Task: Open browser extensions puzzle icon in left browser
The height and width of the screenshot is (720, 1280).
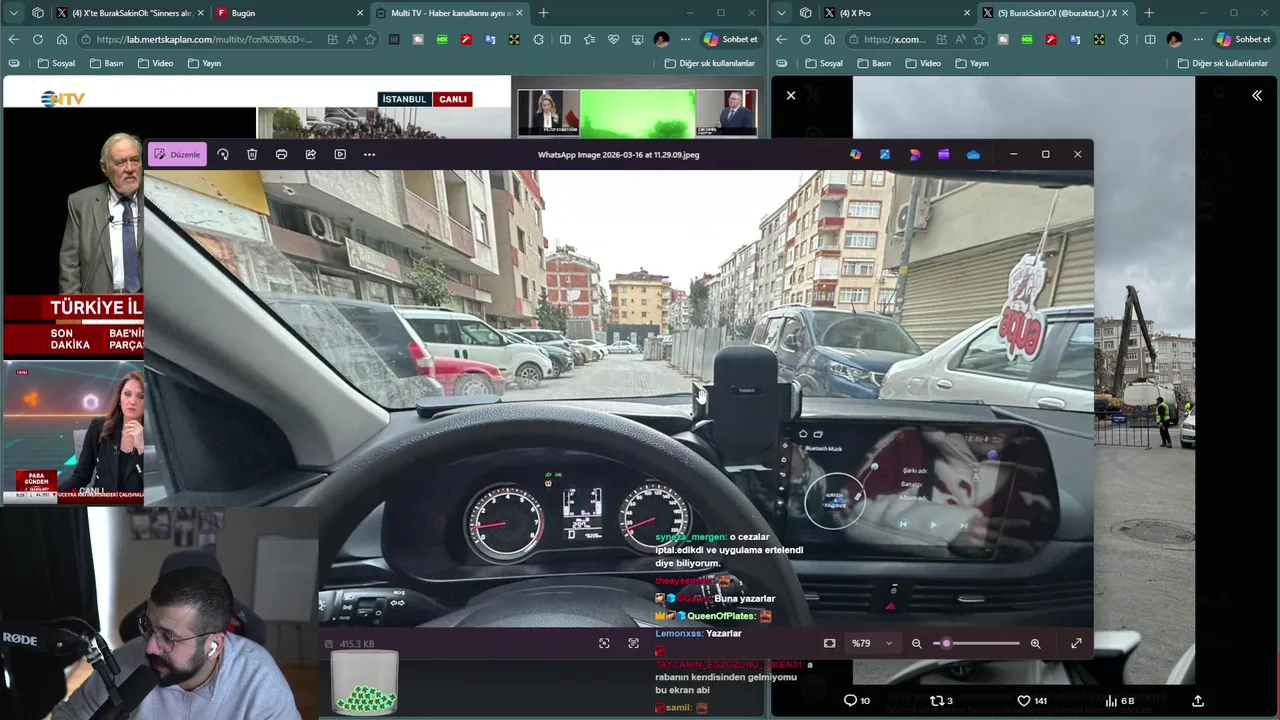Action: tap(539, 39)
